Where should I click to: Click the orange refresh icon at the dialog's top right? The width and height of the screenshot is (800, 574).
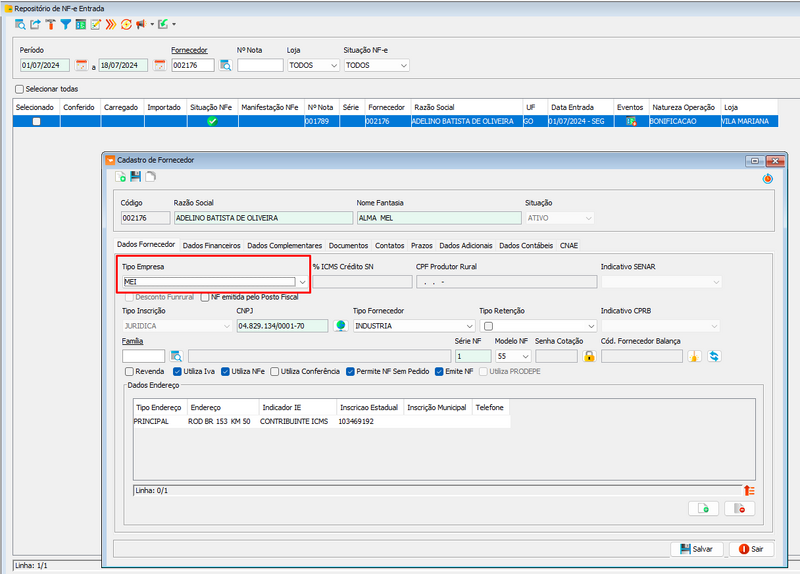tap(767, 179)
